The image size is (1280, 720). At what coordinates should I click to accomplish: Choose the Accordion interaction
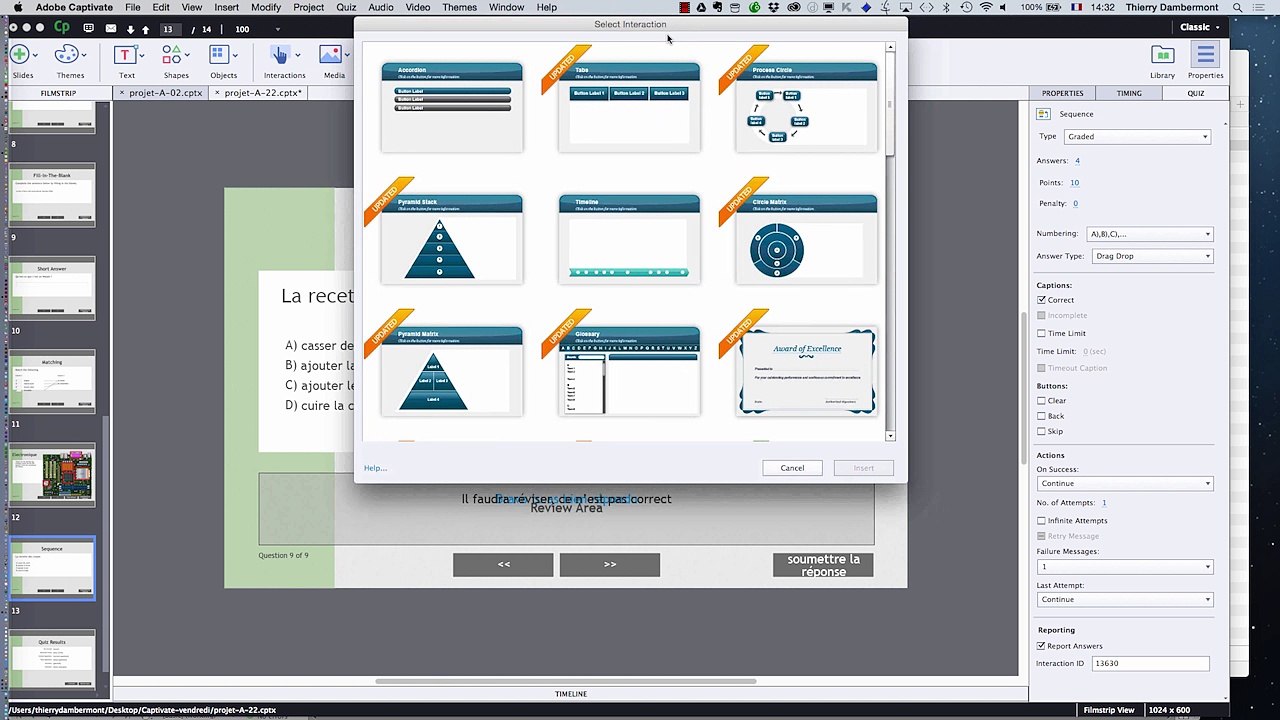tap(452, 107)
